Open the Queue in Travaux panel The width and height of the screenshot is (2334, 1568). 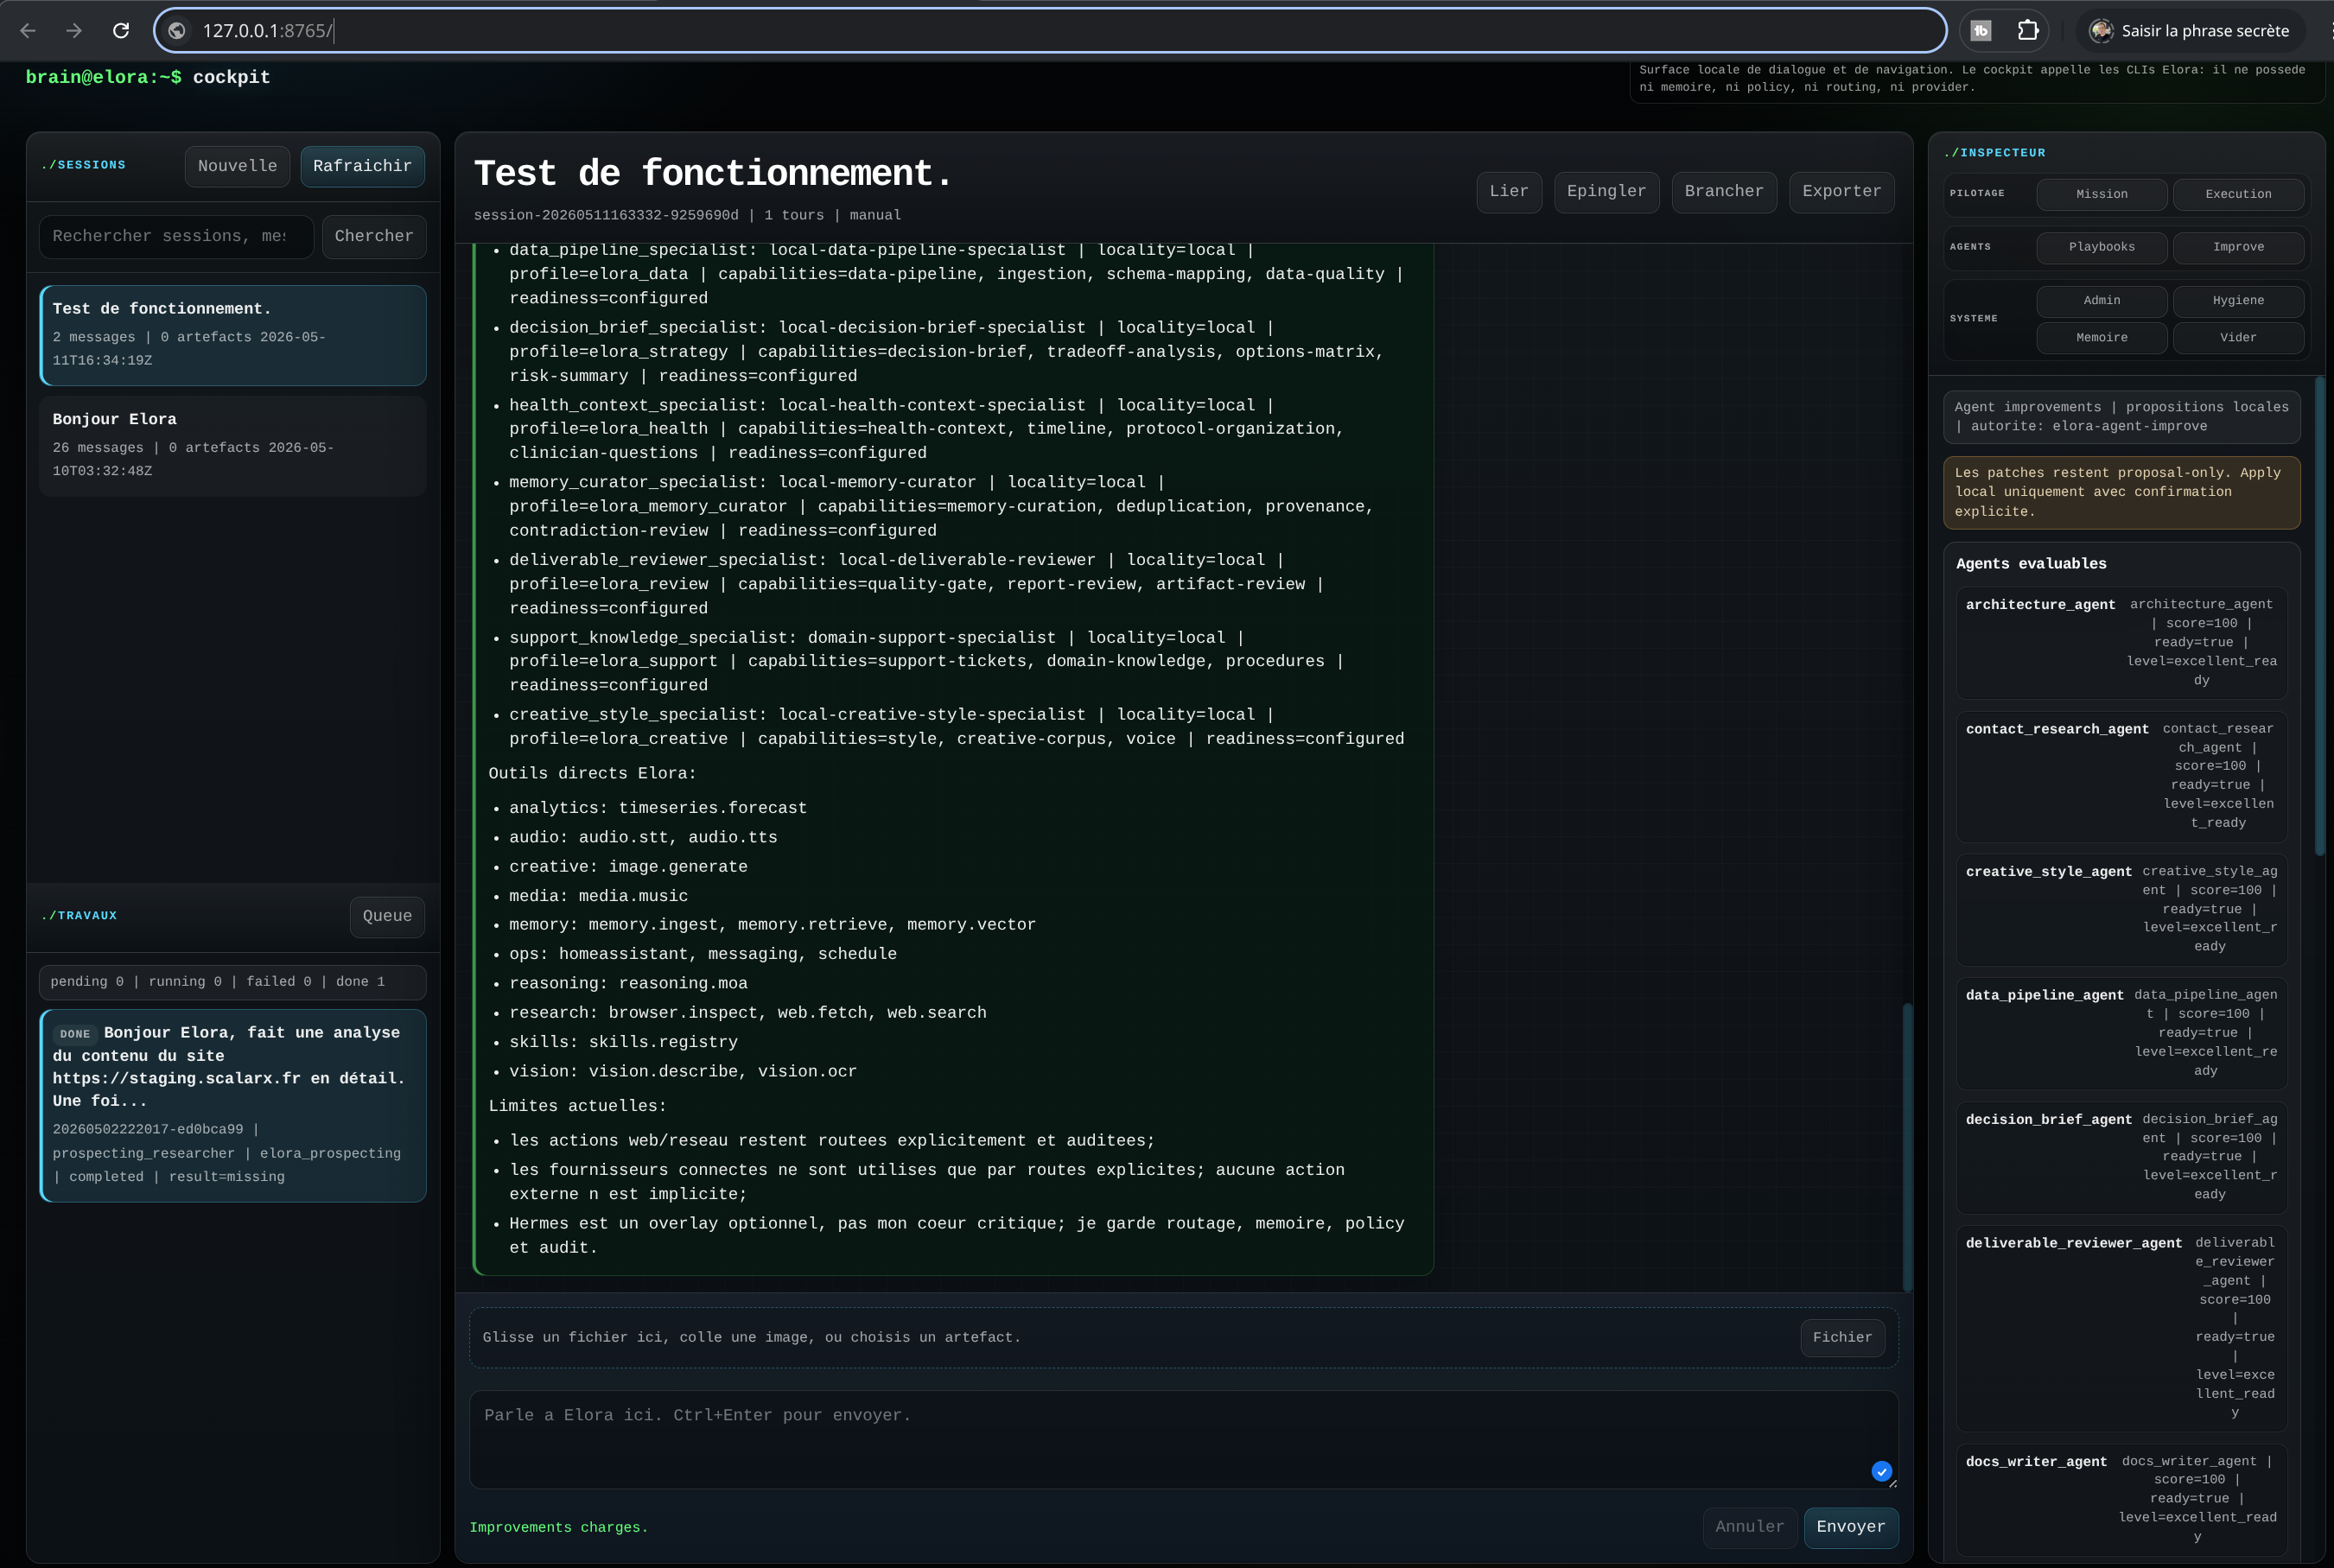[387, 916]
